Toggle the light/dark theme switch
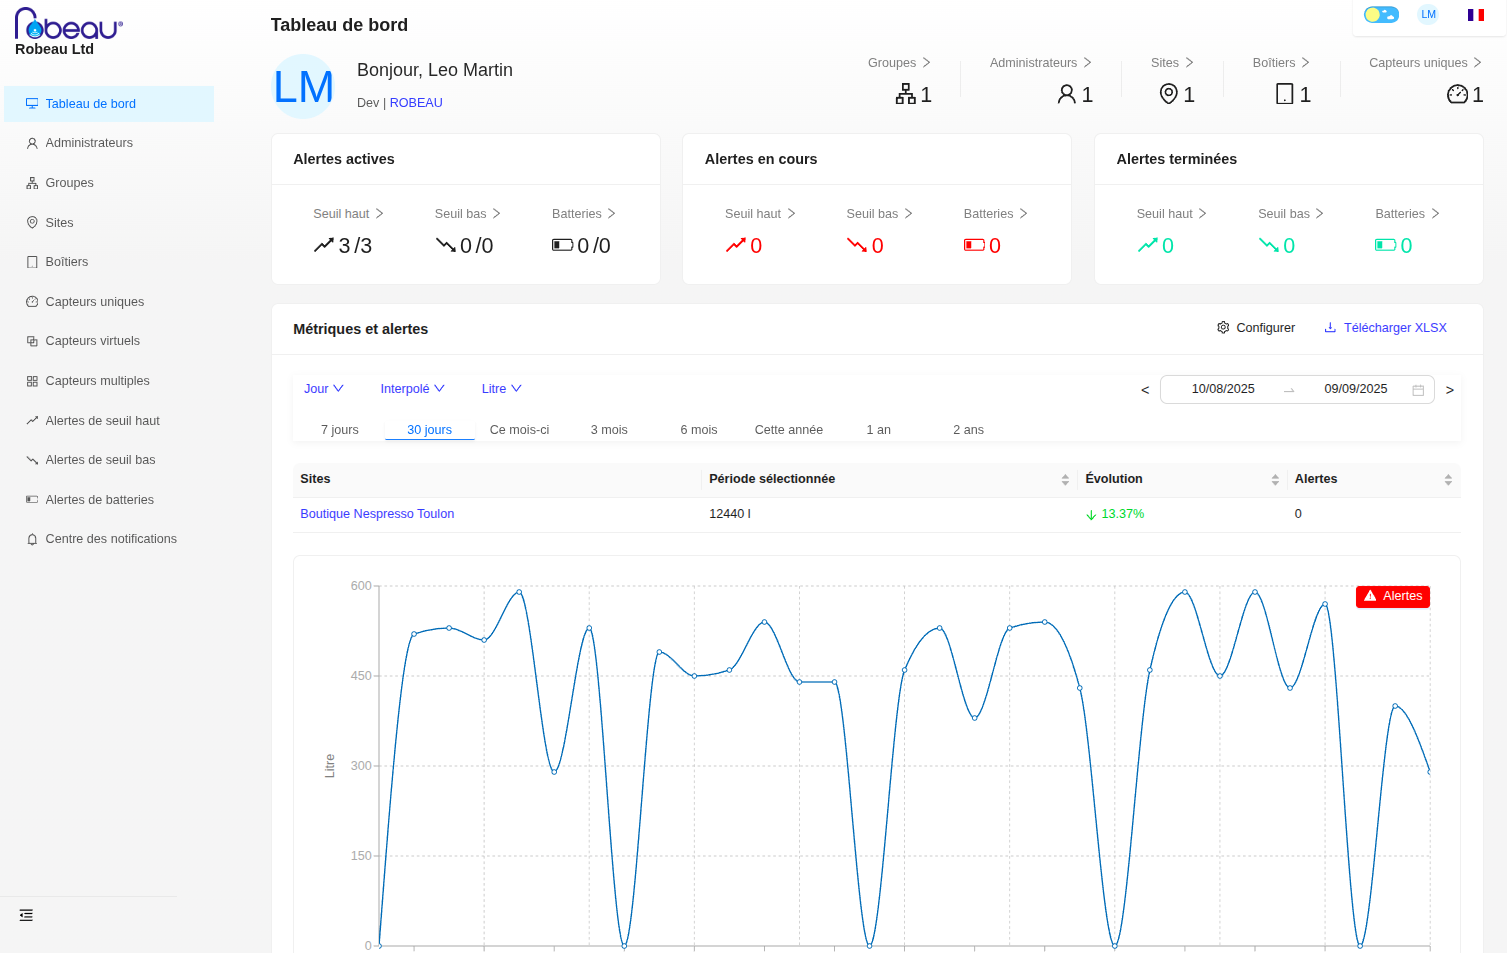The height and width of the screenshot is (953, 1507). 1381,15
